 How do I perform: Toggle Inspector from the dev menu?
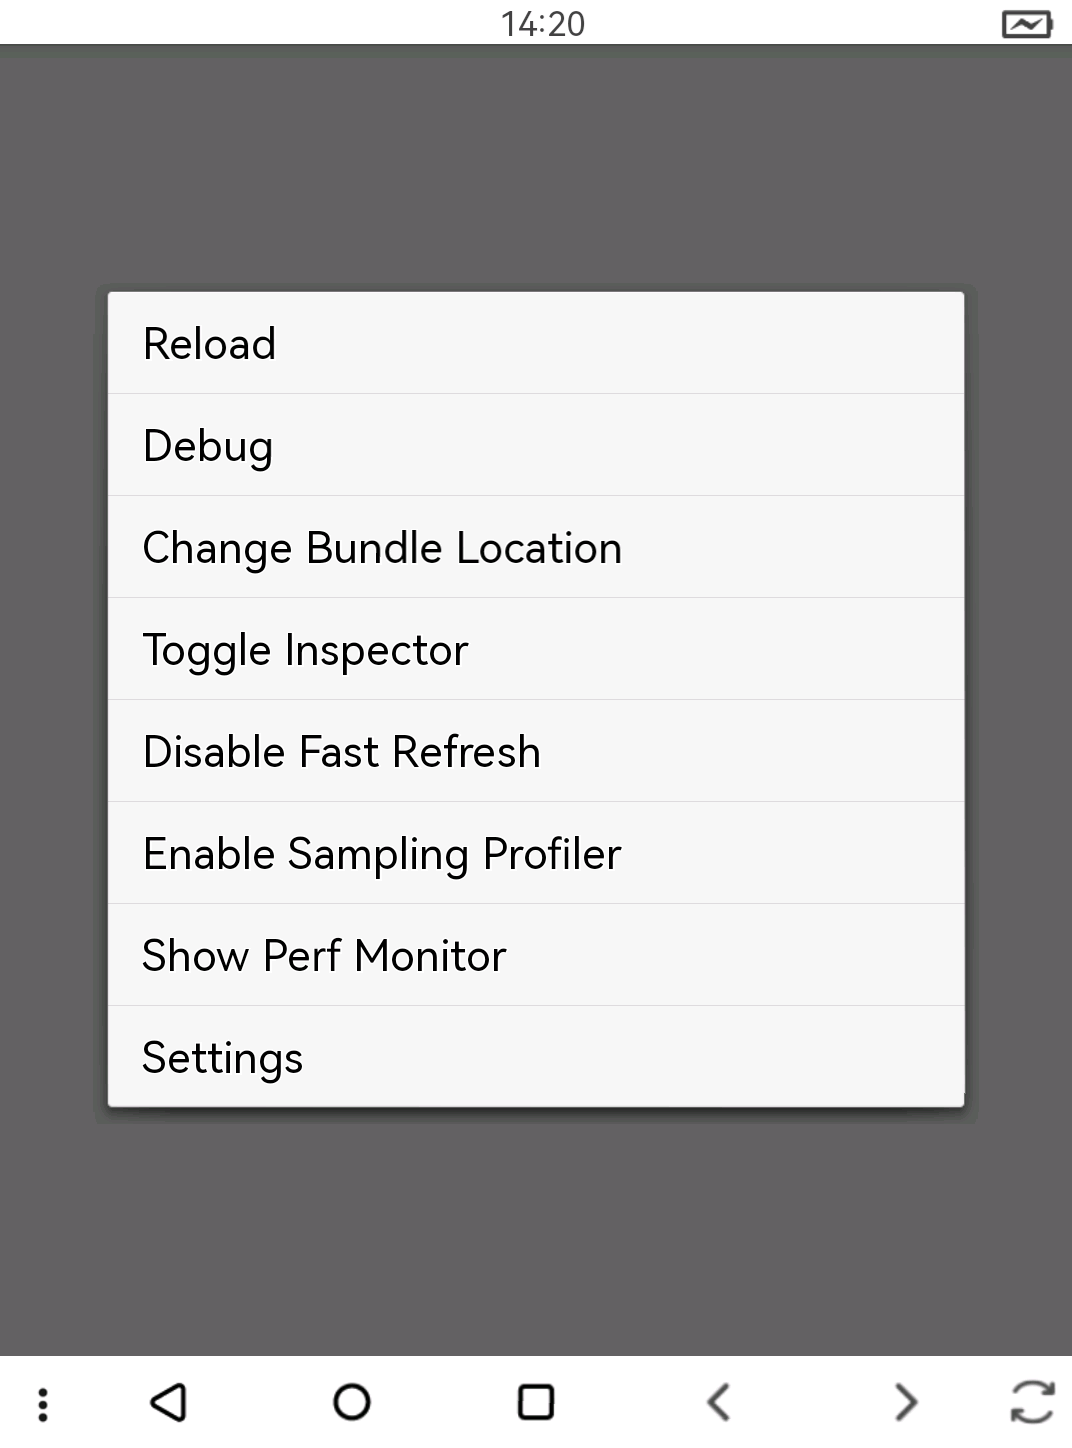(536, 650)
